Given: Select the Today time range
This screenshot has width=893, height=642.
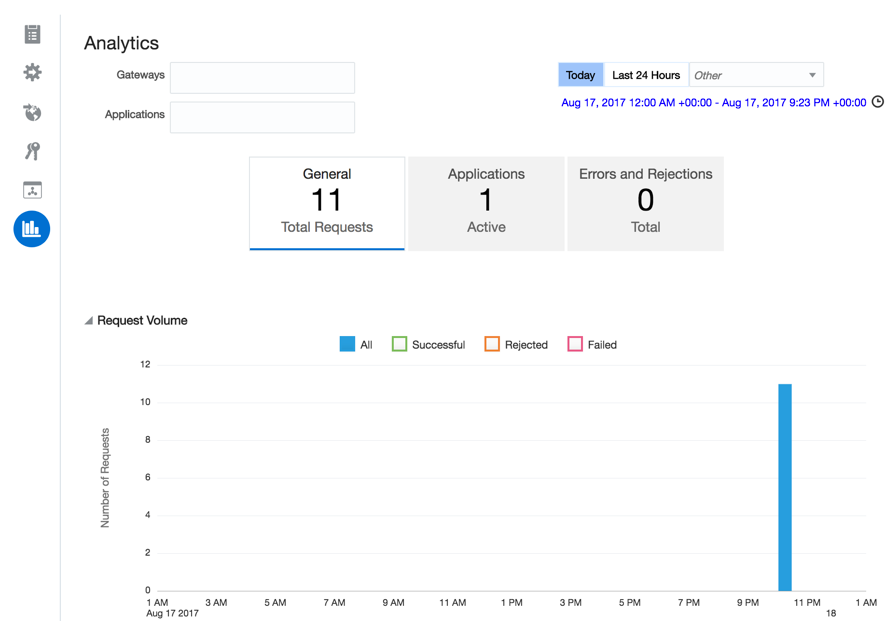Looking at the screenshot, I should pos(580,75).
